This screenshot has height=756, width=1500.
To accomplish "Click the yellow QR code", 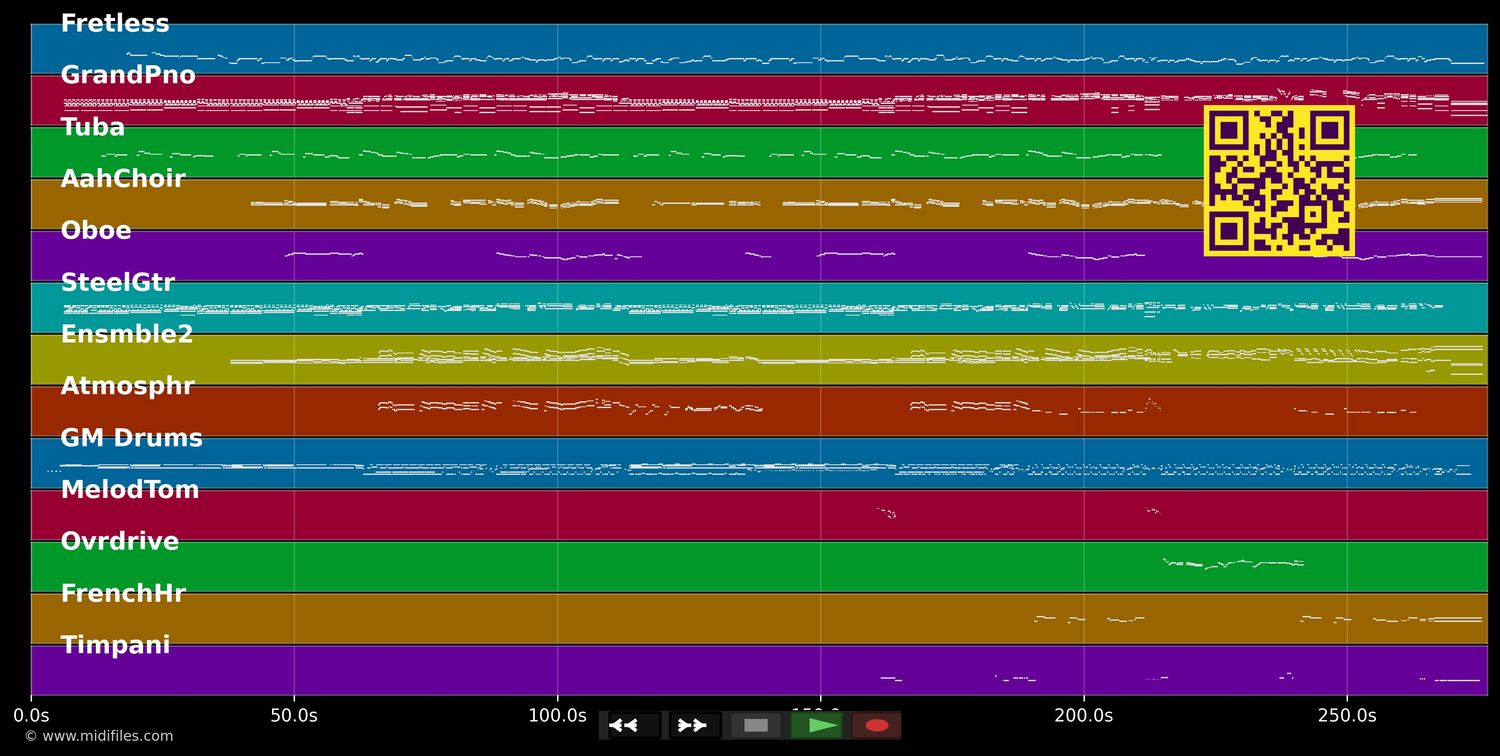I will 1279,181.
